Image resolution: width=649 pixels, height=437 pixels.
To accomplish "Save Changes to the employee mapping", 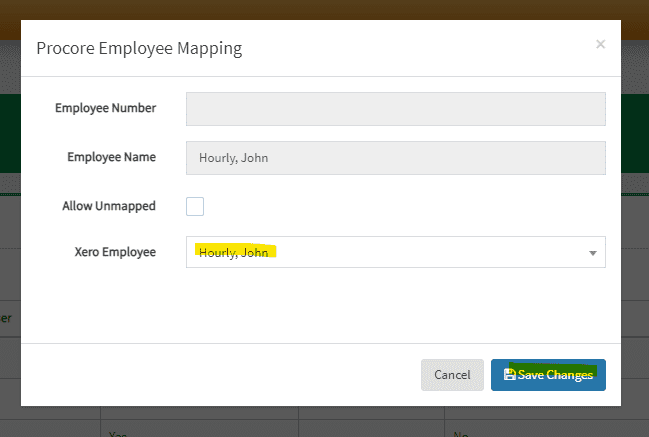I will 548,375.
